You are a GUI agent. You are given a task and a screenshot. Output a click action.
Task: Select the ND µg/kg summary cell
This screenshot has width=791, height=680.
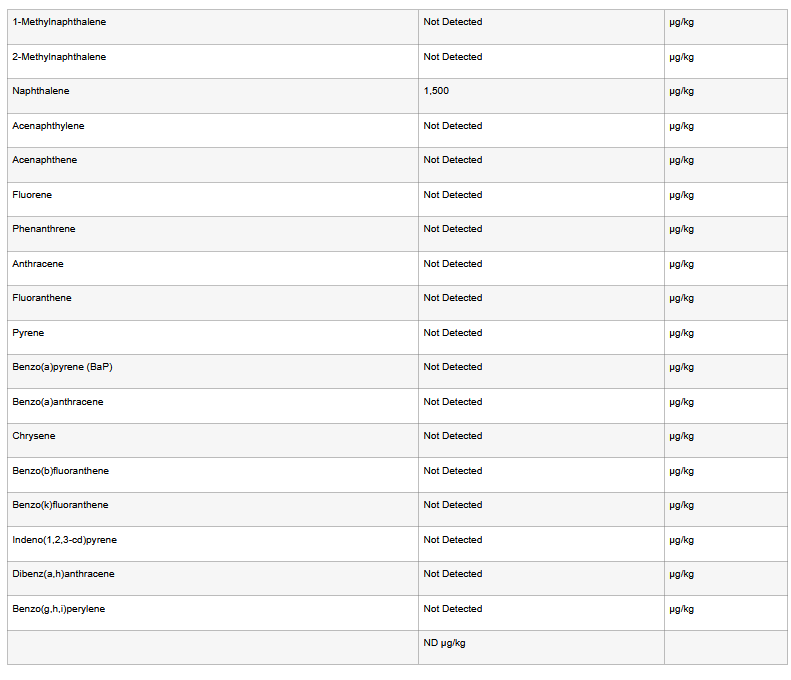444,643
